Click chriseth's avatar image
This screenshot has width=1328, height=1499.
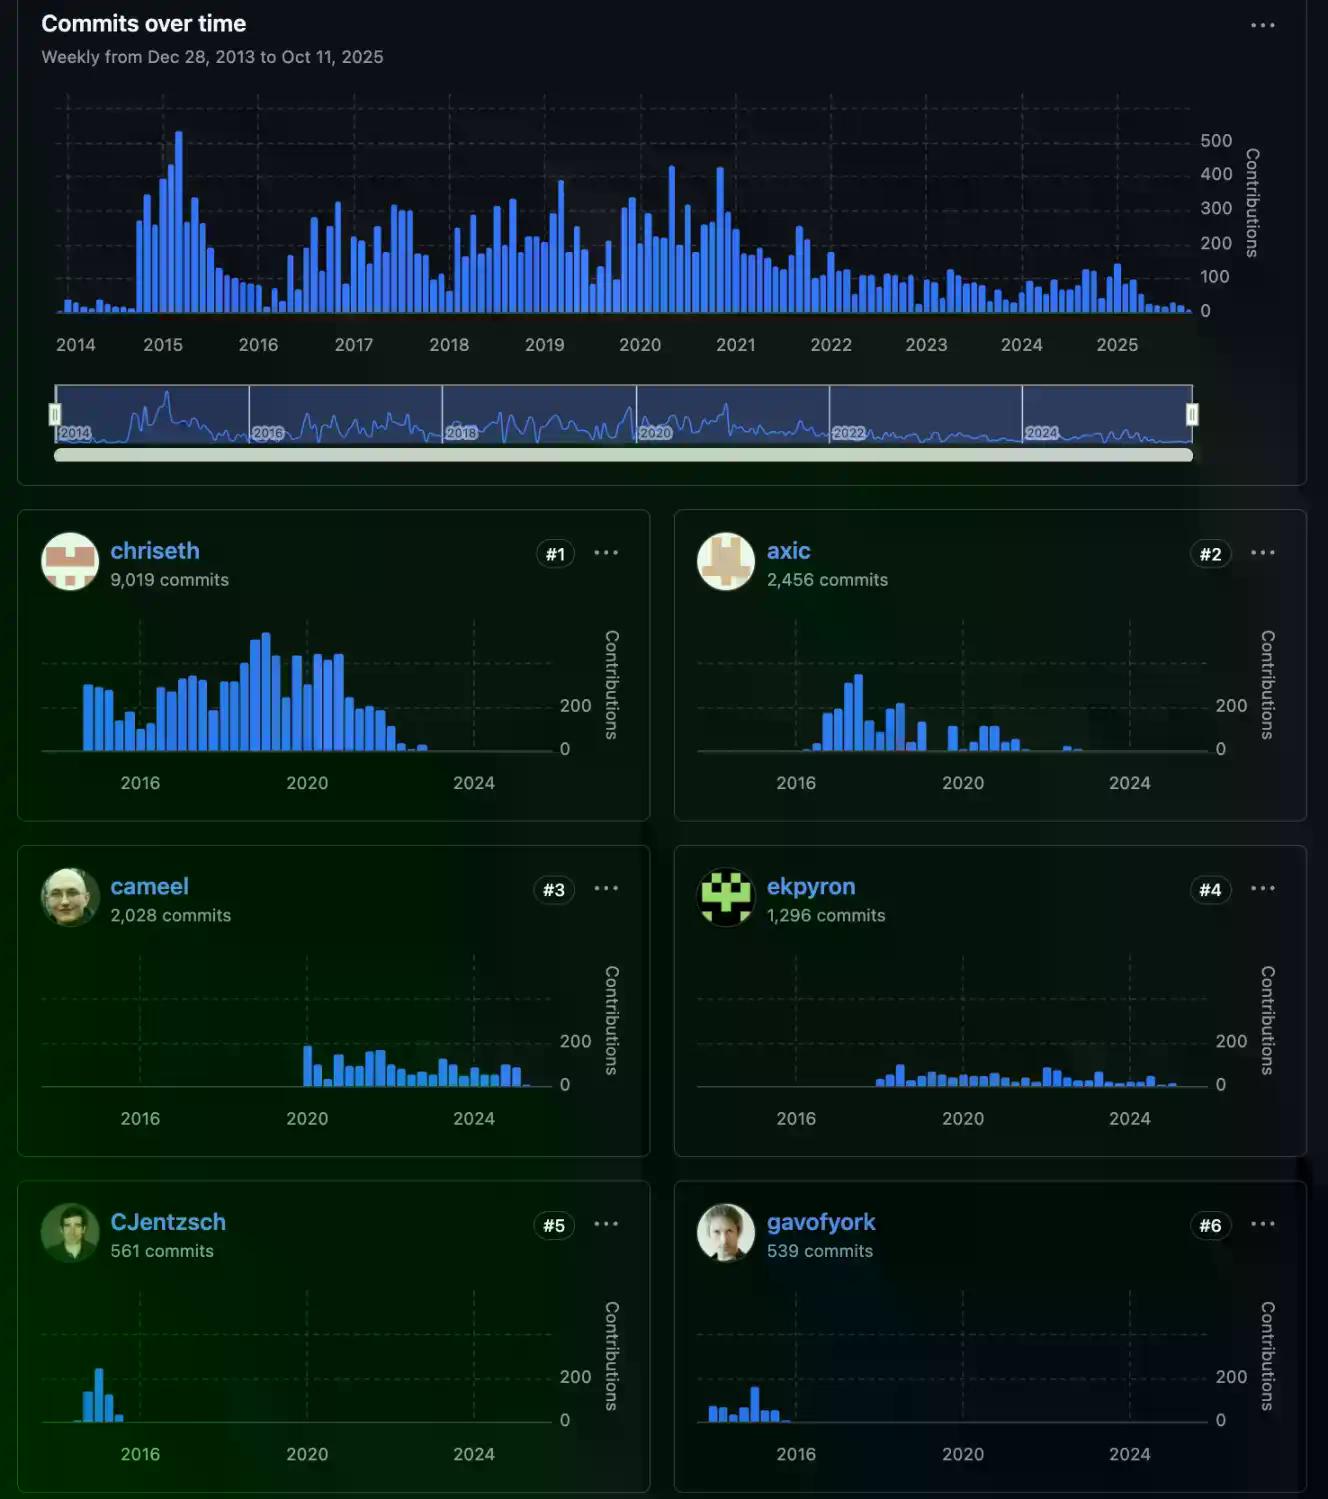point(70,561)
